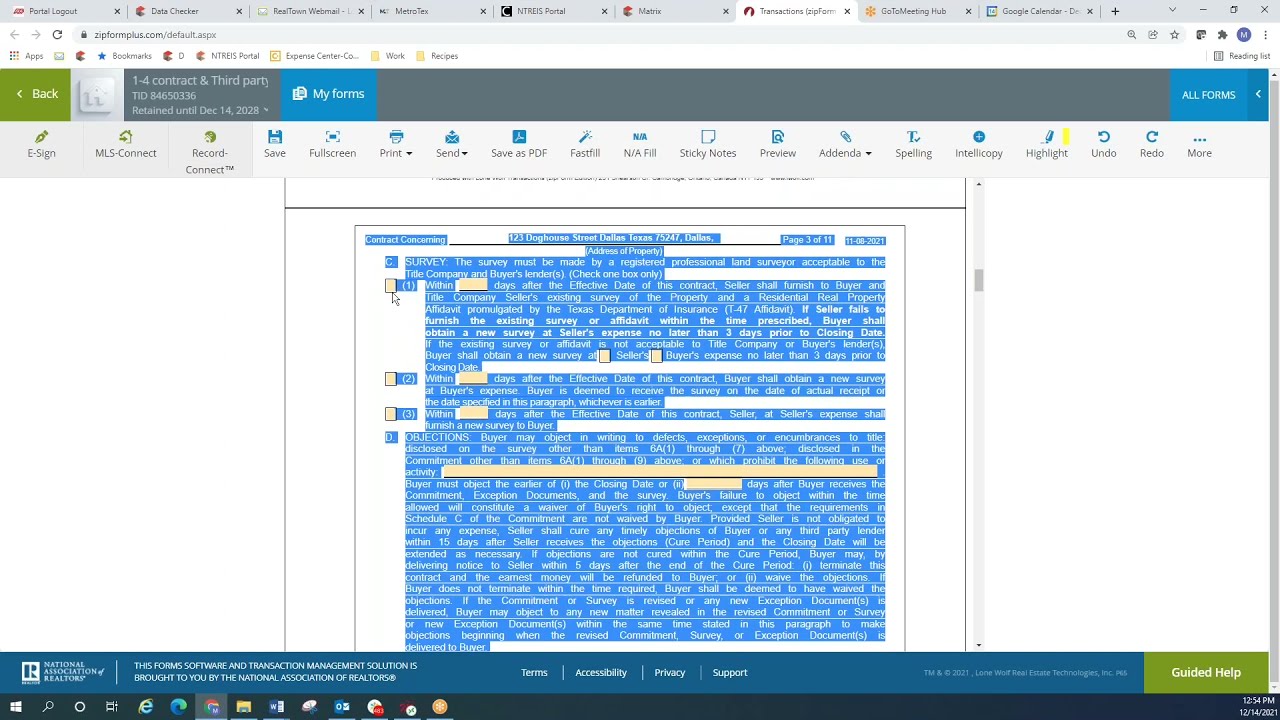The width and height of the screenshot is (1280, 720).
Task: Open the E-Sign tool
Action: [x=41, y=144]
